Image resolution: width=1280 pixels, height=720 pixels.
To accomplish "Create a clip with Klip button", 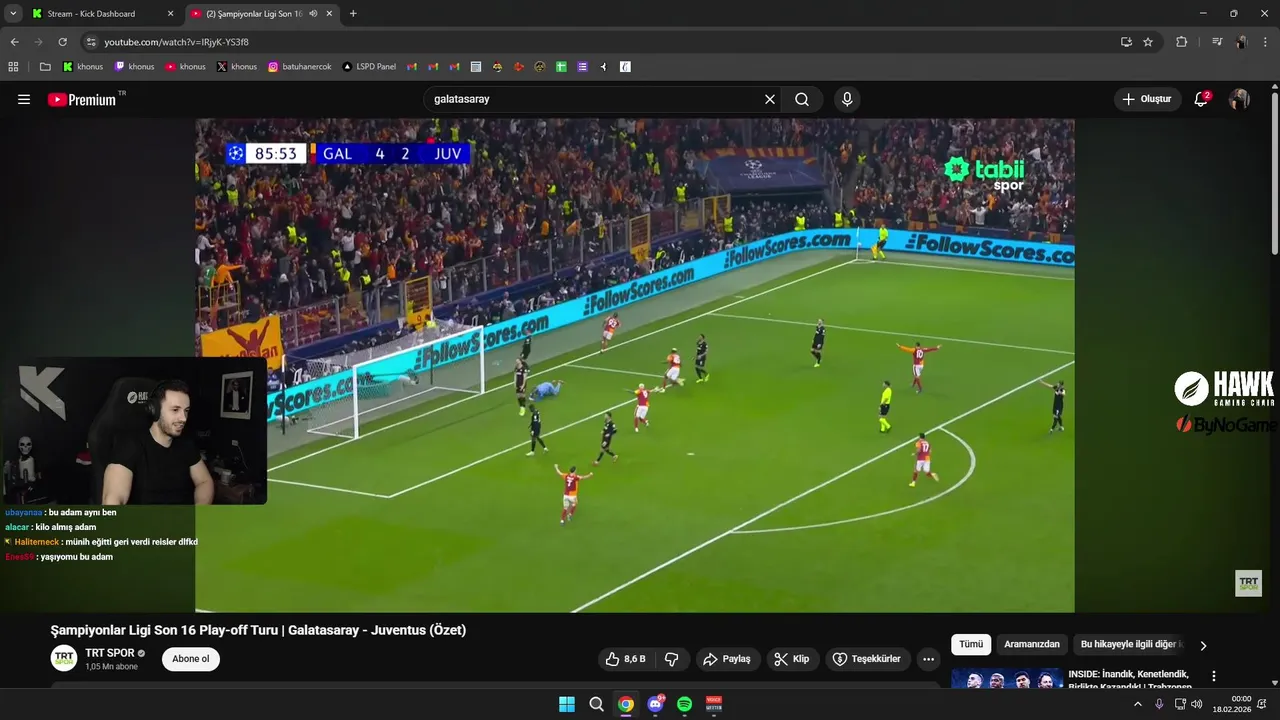I will pyautogui.click(x=792, y=659).
